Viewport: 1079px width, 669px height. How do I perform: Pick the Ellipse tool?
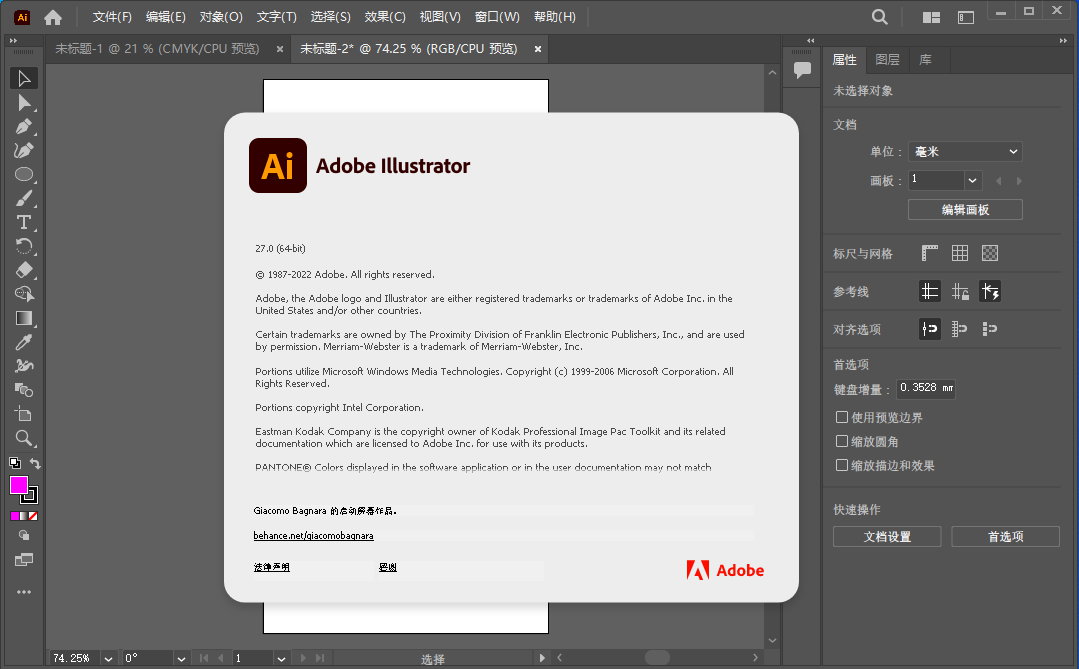point(24,174)
